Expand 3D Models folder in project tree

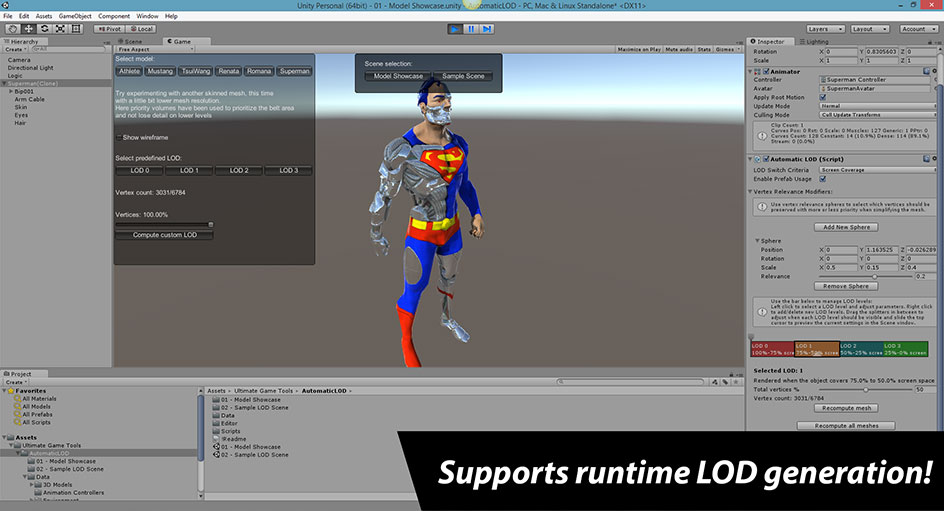coord(32,485)
